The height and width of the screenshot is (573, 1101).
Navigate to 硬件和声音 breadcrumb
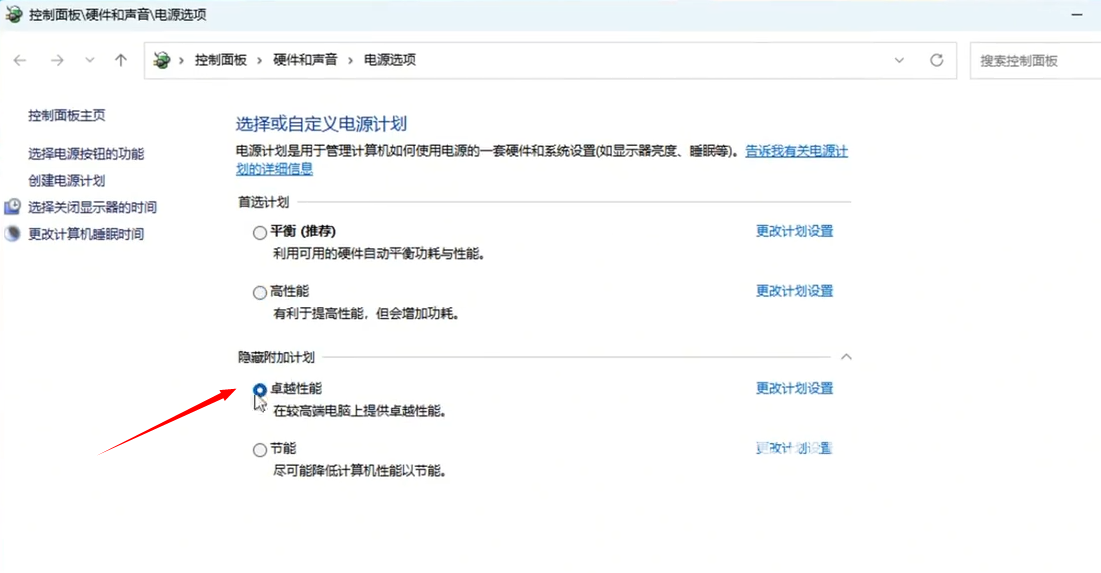[305, 60]
